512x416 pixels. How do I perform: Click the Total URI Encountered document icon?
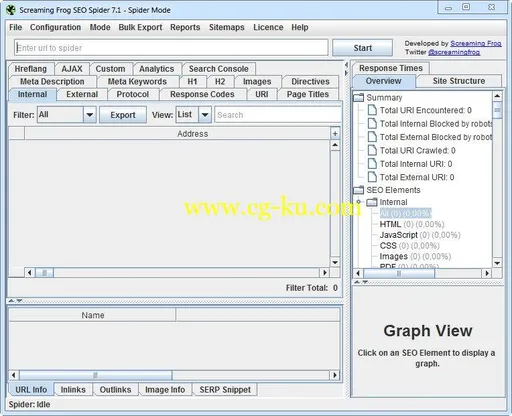coord(372,110)
